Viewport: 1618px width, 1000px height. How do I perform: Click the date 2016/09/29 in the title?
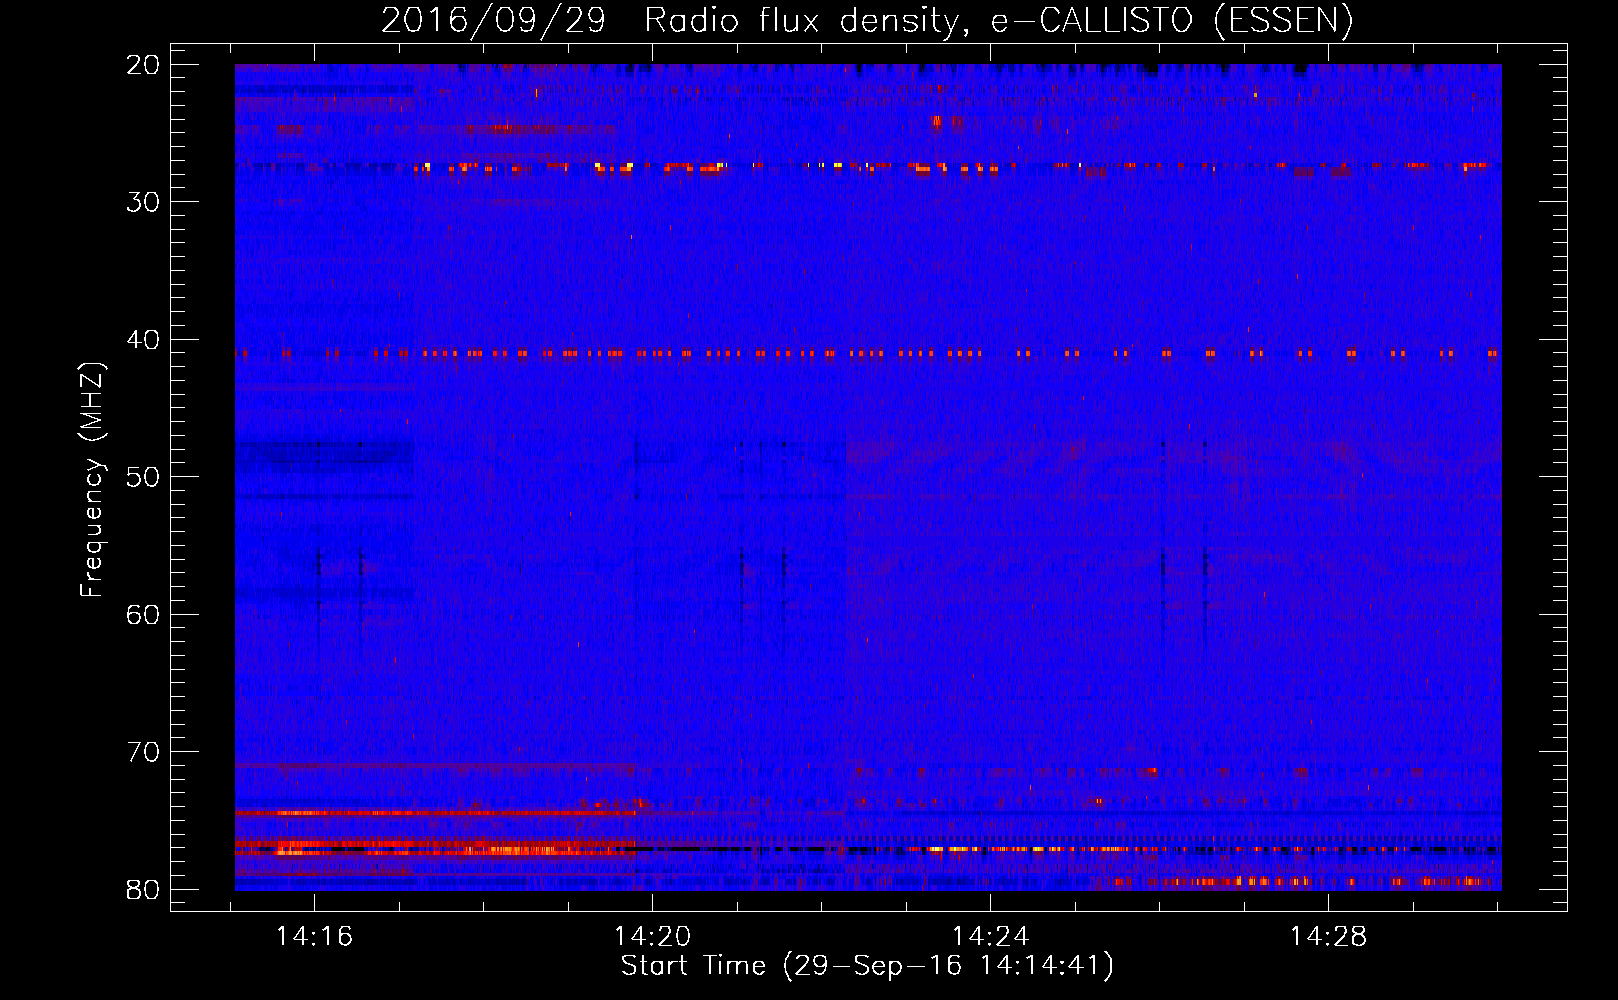click(x=493, y=20)
